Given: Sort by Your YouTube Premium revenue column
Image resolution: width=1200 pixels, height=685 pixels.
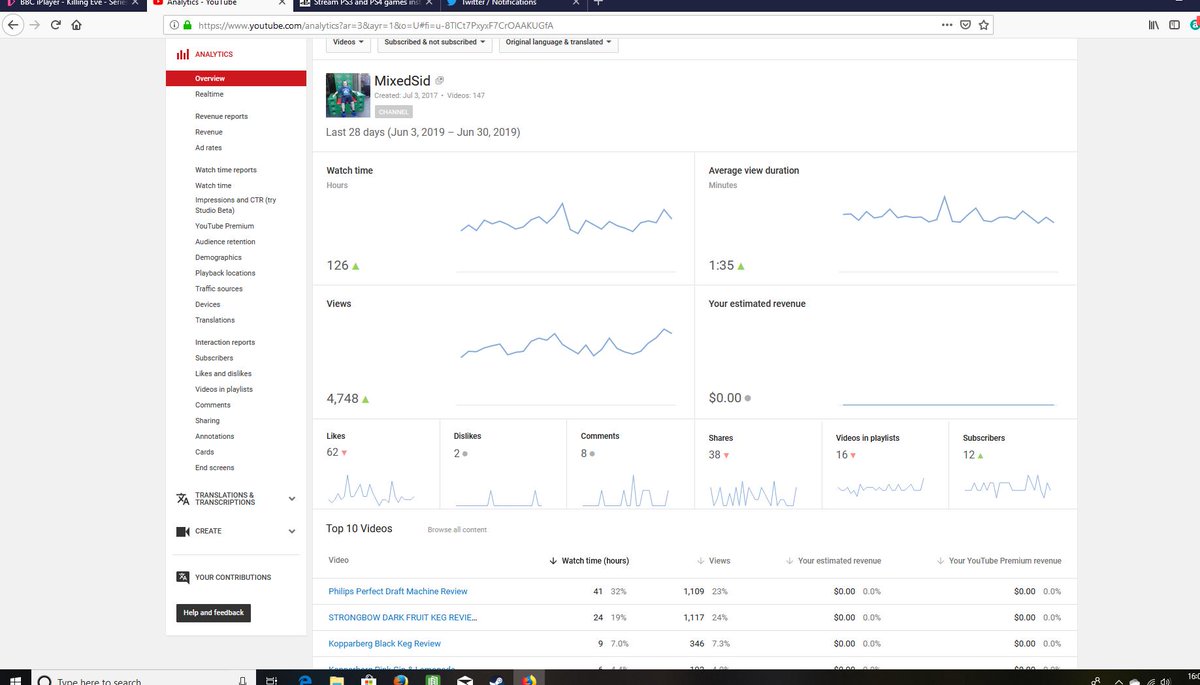Looking at the screenshot, I should click(x=999, y=561).
